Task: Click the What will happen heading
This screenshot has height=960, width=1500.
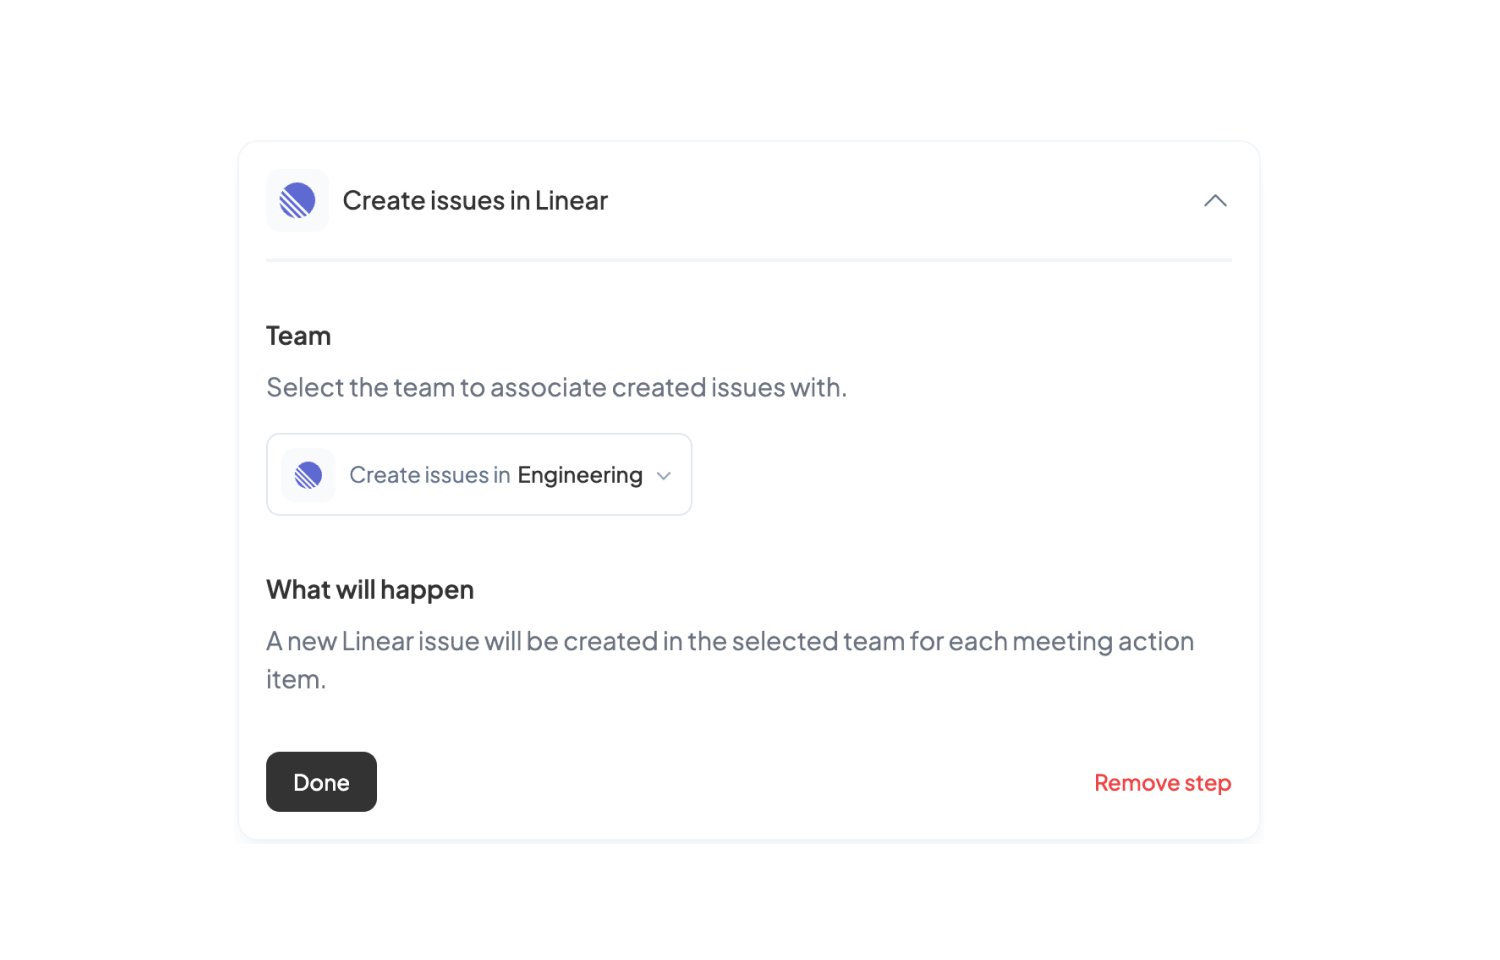Action: click(370, 589)
